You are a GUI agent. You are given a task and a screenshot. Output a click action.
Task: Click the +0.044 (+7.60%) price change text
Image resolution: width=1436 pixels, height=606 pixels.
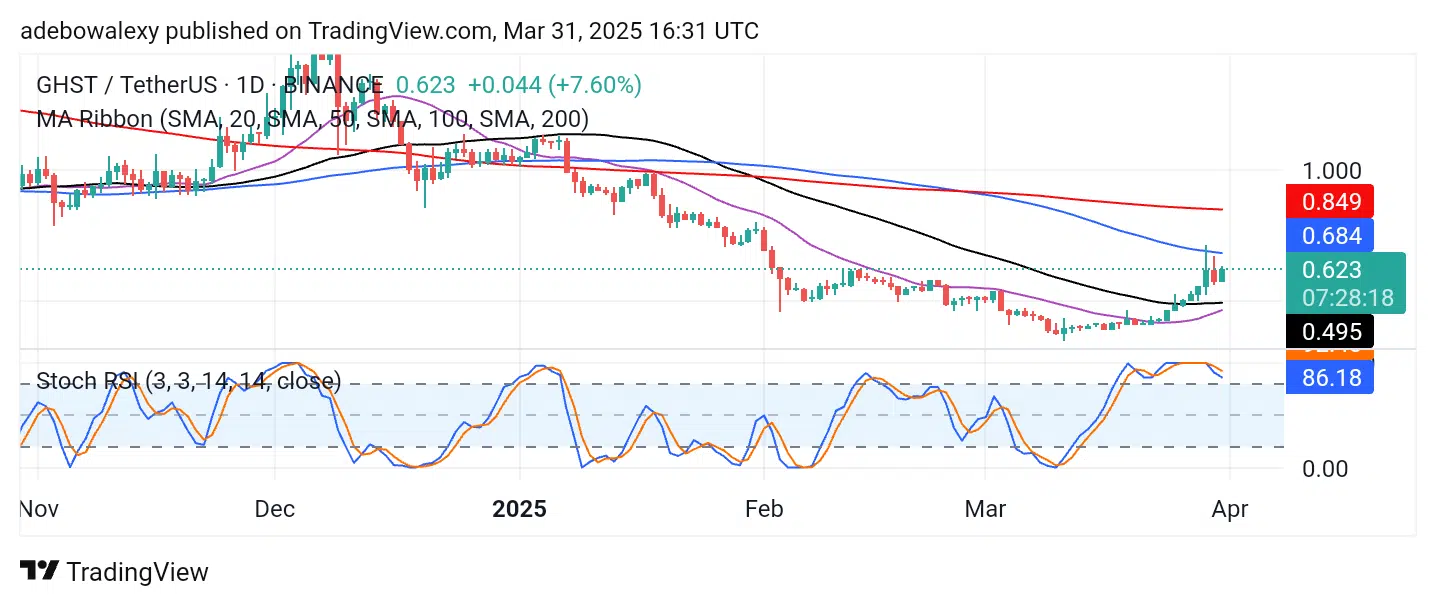point(554,85)
